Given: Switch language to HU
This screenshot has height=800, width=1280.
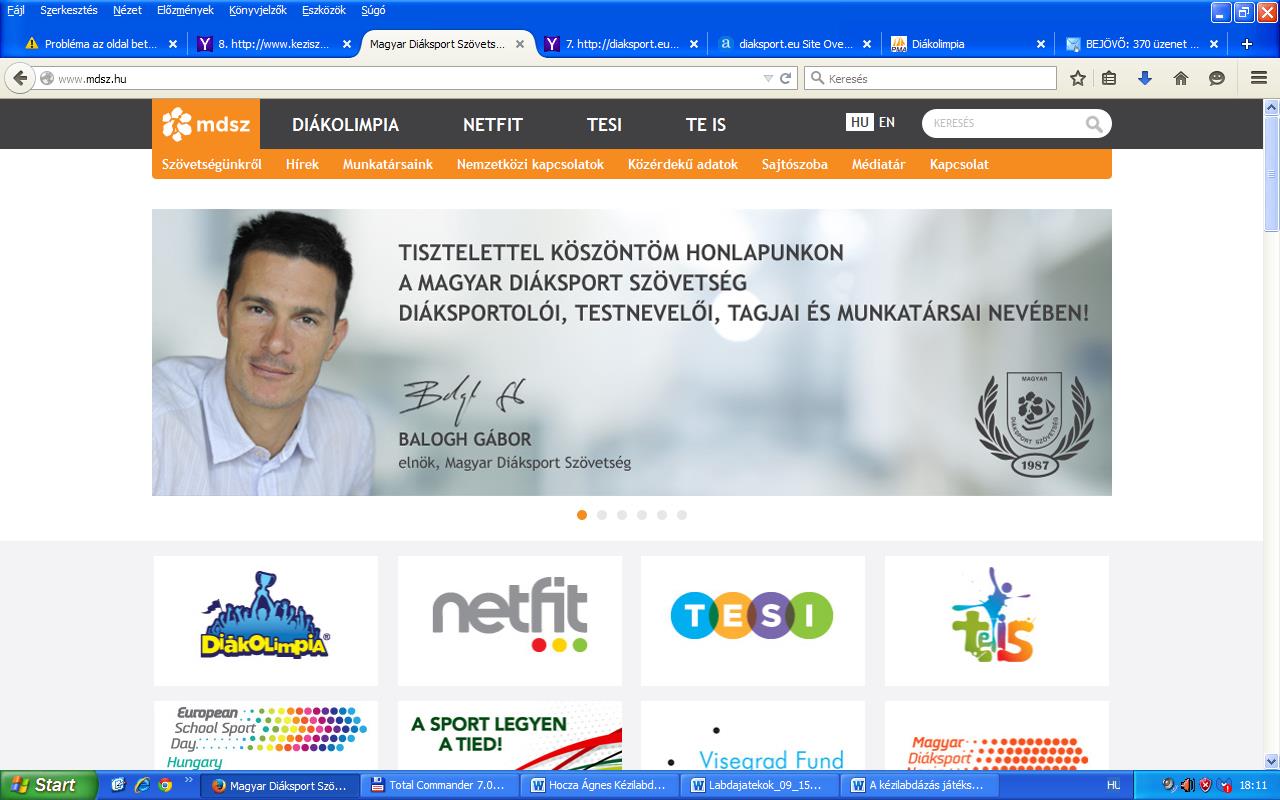Looking at the screenshot, I should [x=859, y=122].
